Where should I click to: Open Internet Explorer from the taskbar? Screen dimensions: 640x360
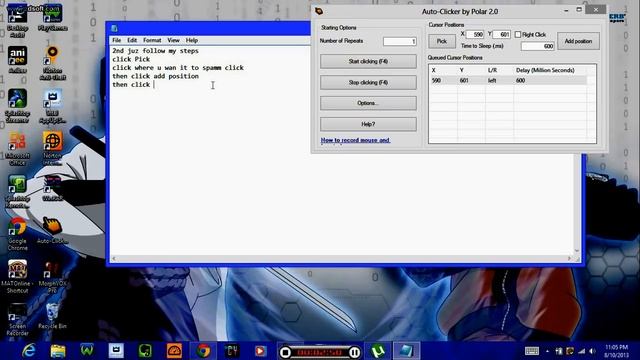[x=29, y=351]
